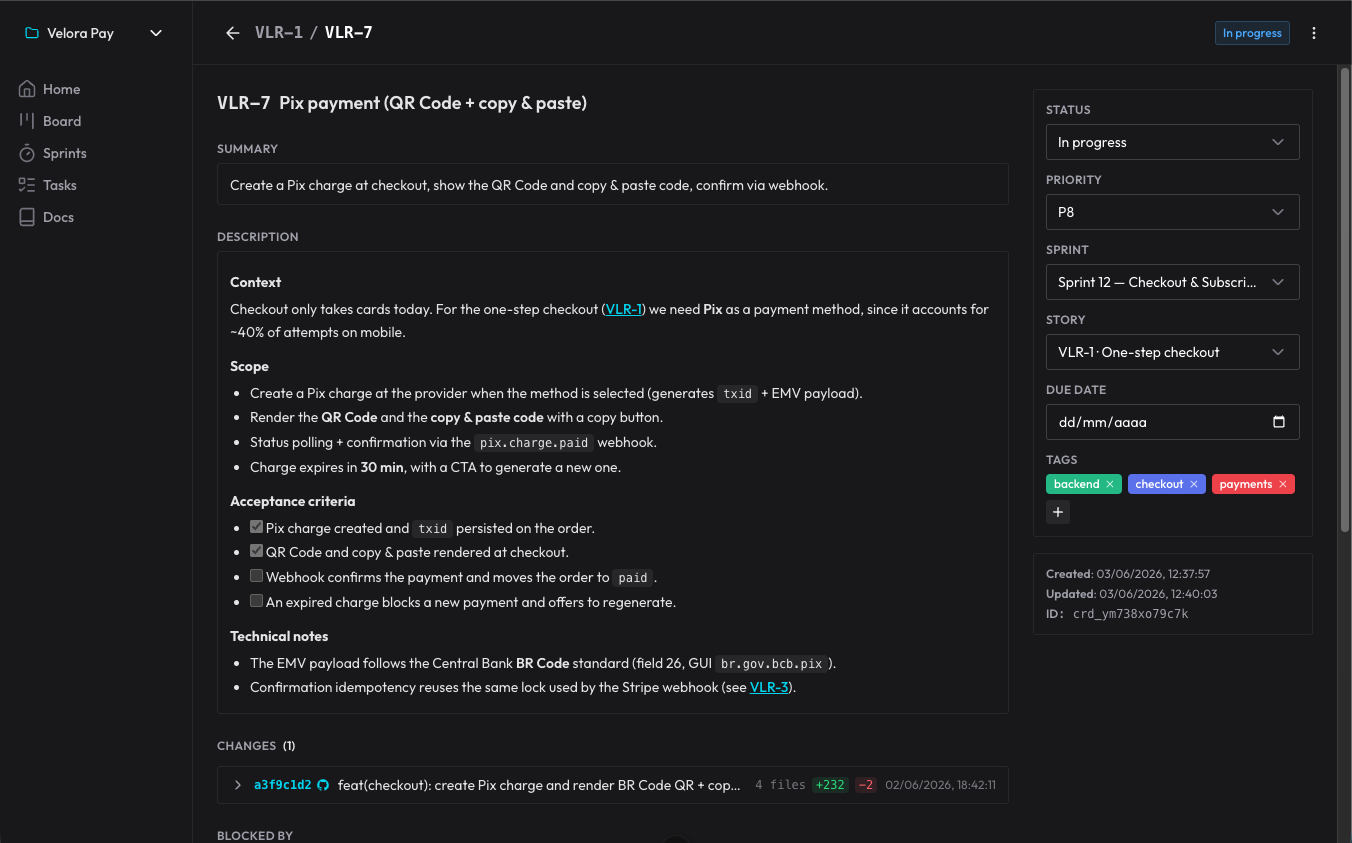
Task: Click the Summary text field
Action: tap(612, 185)
